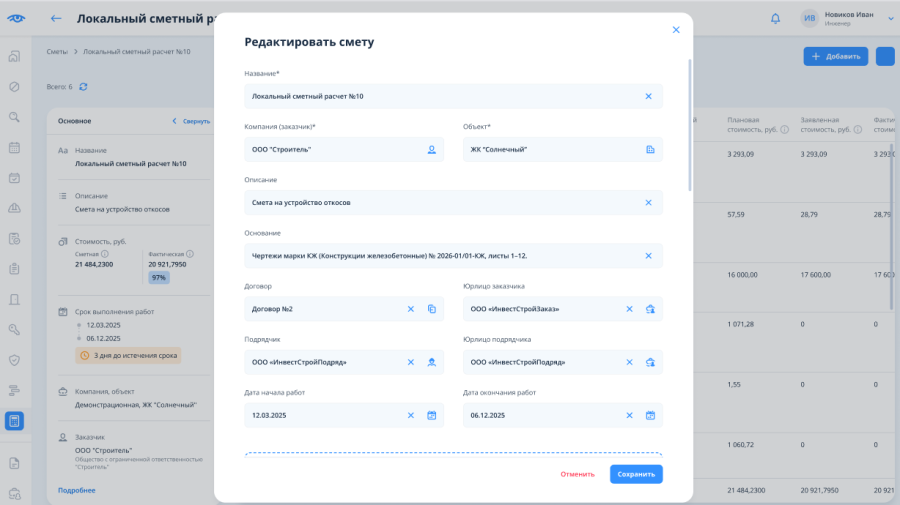The width and height of the screenshot is (900, 505).
Task: Click the object document icon in Объект field
Action: pos(650,150)
